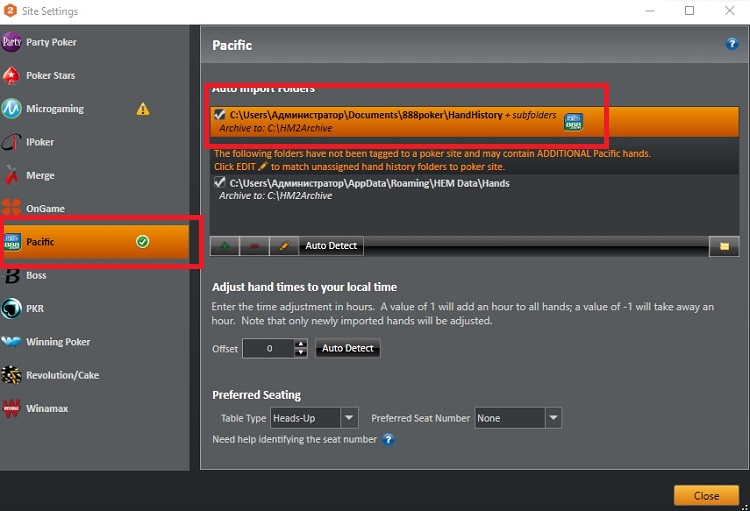Remove the folder with the red minus button

[x=254, y=246]
